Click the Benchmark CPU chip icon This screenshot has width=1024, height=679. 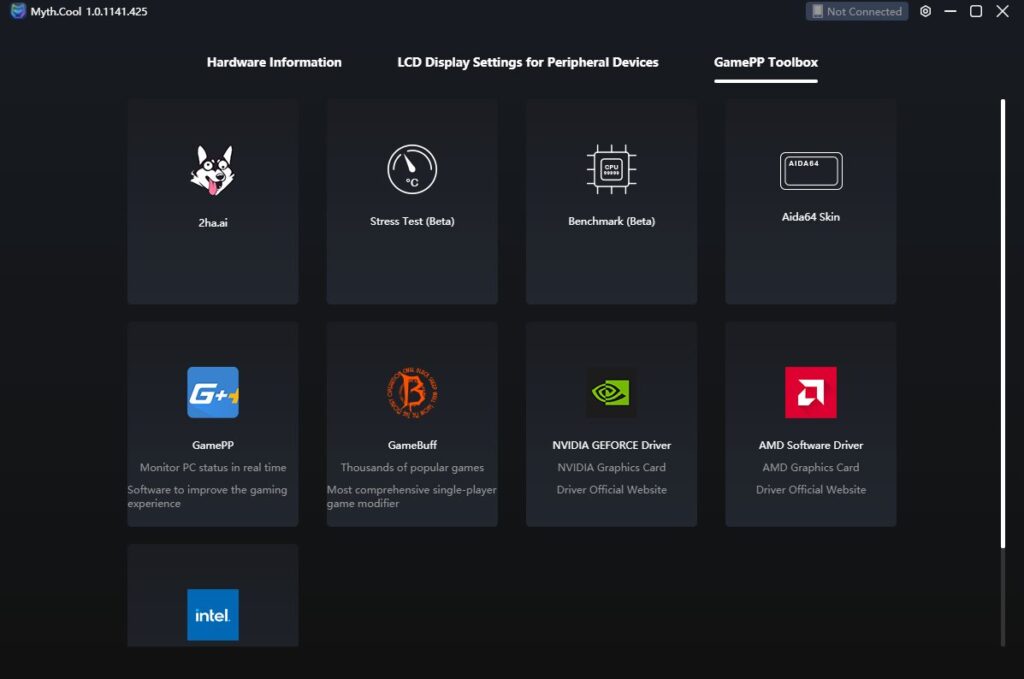611,169
